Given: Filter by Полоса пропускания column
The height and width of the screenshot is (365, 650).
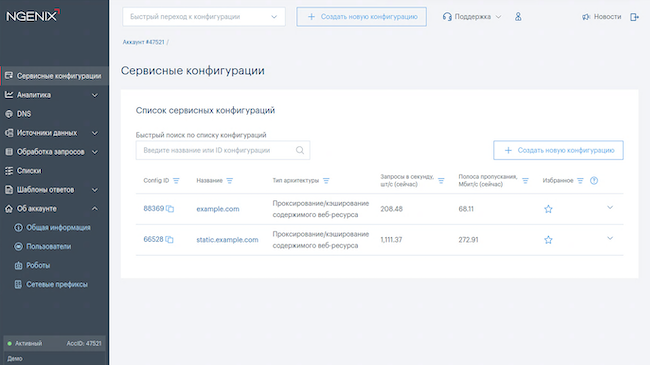Looking at the screenshot, I should tap(525, 180).
